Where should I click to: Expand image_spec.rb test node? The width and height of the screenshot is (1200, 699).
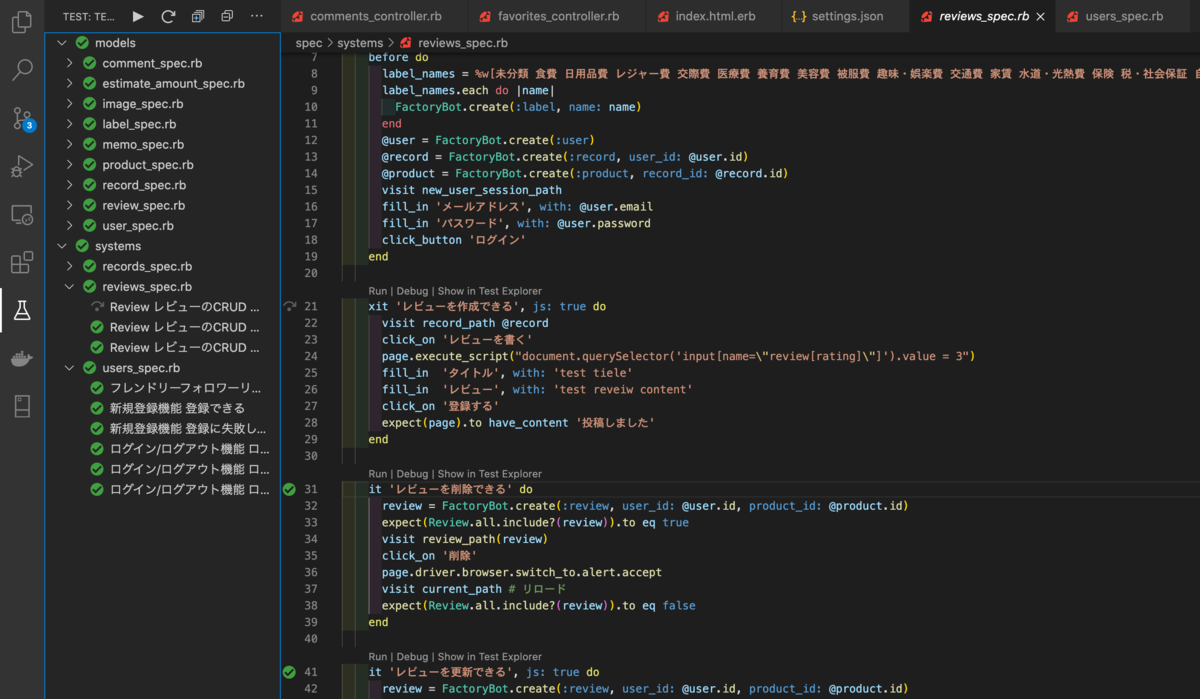(x=70, y=104)
